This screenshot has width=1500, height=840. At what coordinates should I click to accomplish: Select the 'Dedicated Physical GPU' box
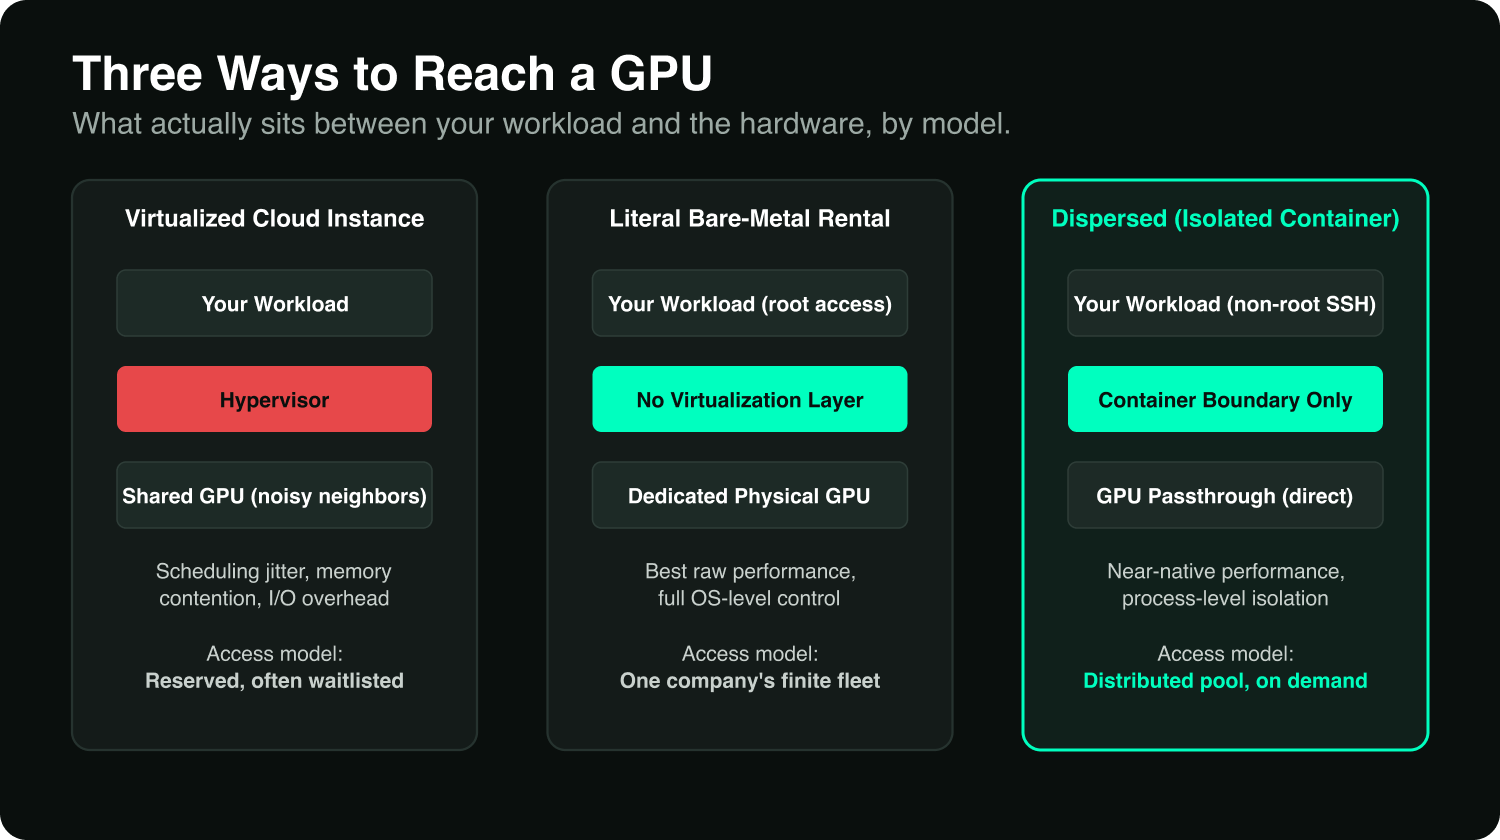tap(750, 495)
